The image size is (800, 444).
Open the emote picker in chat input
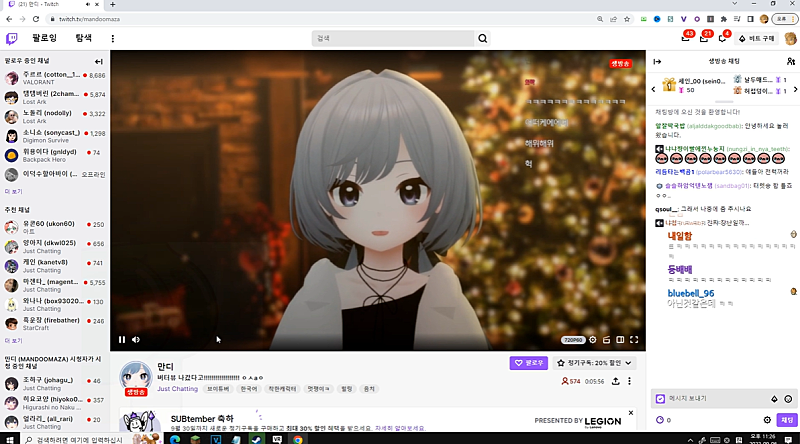click(788, 399)
